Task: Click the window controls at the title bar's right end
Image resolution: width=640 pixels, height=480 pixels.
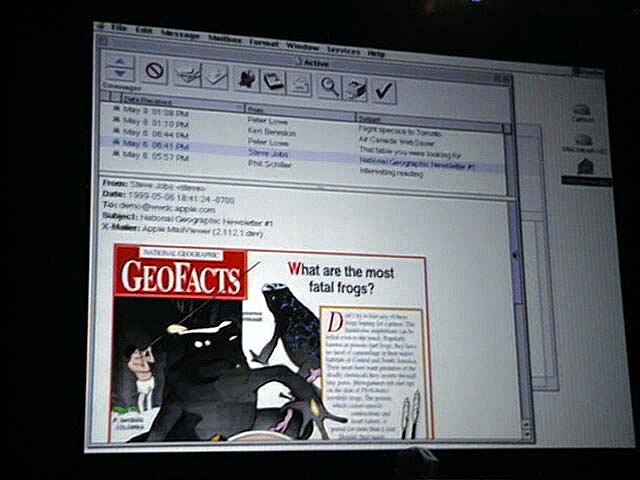Action: tap(502, 79)
